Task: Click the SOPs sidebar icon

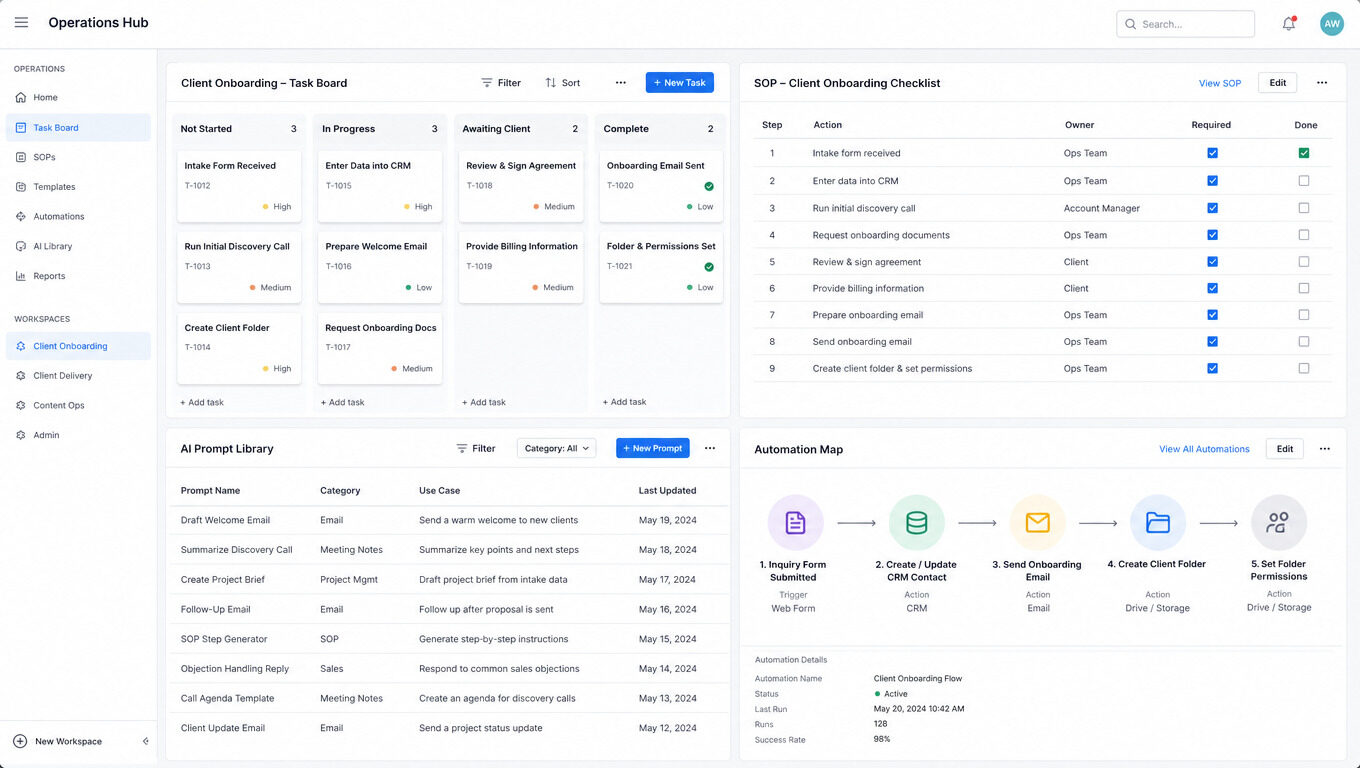Action: tap(21, 157)
